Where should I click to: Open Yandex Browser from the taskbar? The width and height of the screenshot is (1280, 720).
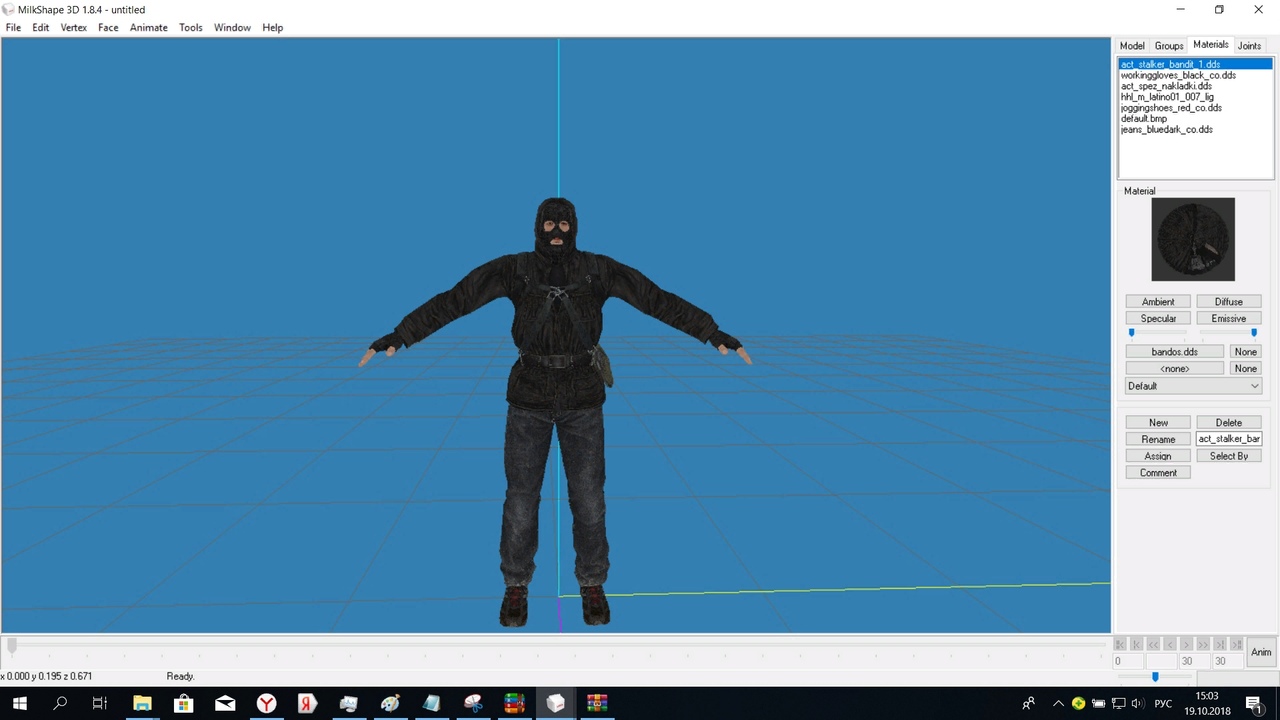point(266,703)
